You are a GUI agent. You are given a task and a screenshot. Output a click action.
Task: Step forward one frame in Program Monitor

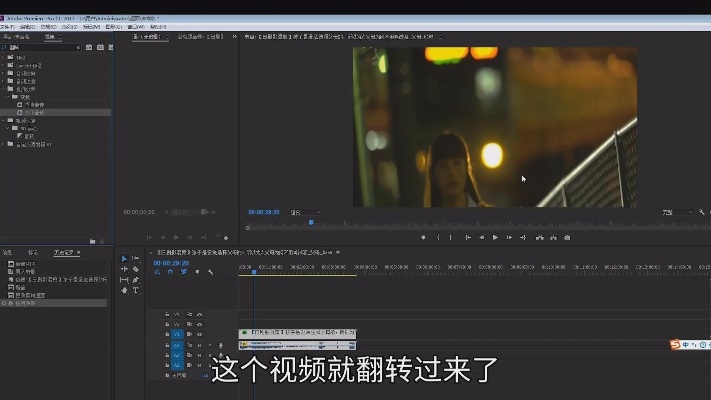click(509, 238)
